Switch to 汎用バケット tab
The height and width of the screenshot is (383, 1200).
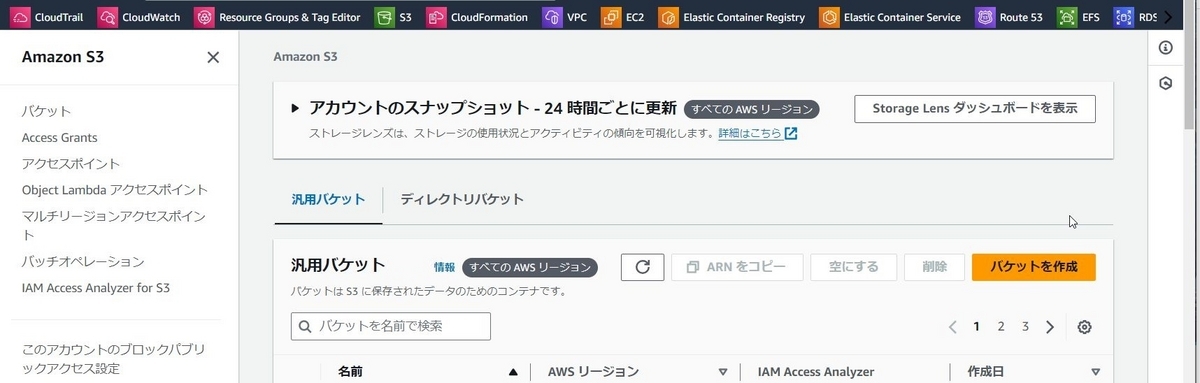click(x=328, y=199)
